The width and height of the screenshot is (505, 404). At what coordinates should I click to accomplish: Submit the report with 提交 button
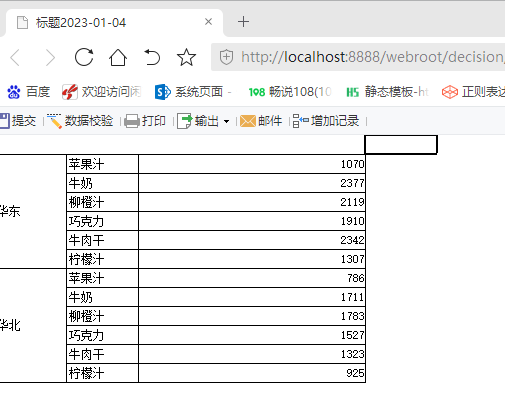pos(18,121)
